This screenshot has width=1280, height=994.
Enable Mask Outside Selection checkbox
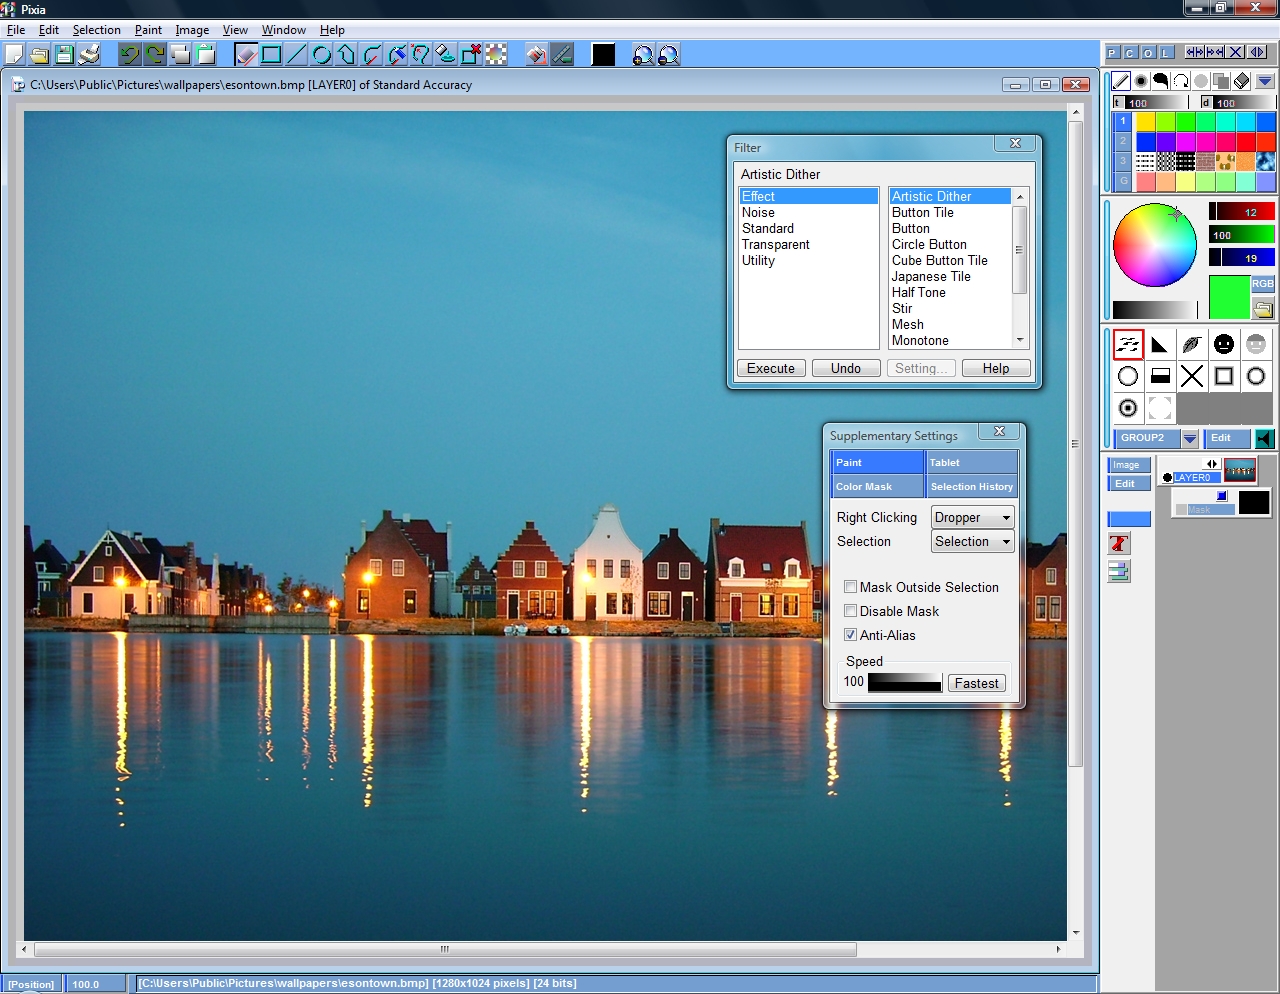click(x=851, y=588)
